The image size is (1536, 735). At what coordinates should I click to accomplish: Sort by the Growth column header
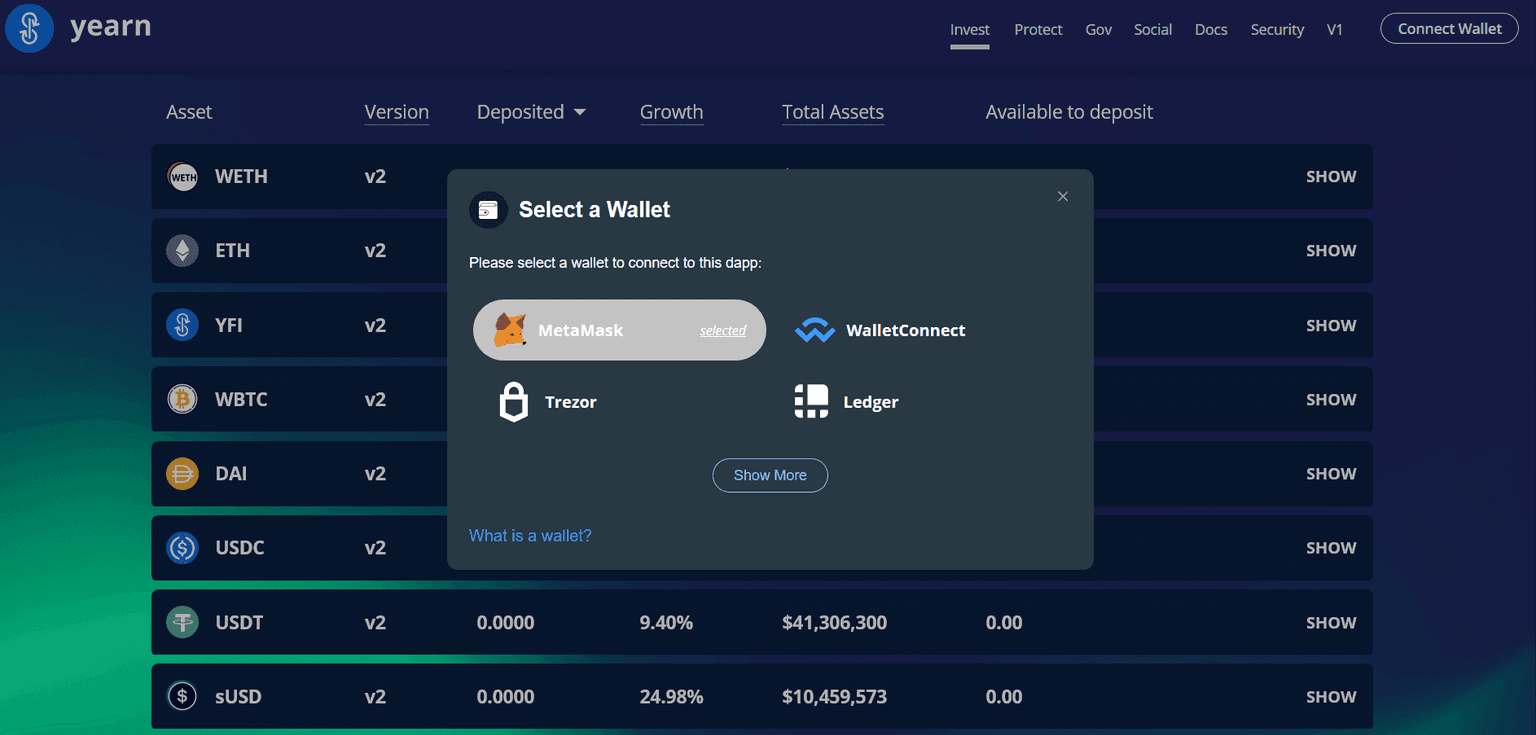pyautogui.click(x=671, y=113)
